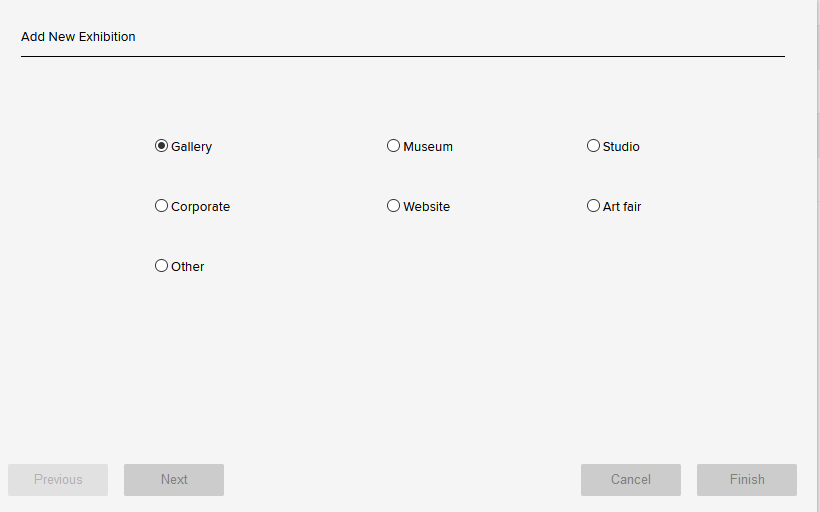Pick the Corporate radio button
The width and height of the screenshot is (820, 512).
[x=161, y=206]
